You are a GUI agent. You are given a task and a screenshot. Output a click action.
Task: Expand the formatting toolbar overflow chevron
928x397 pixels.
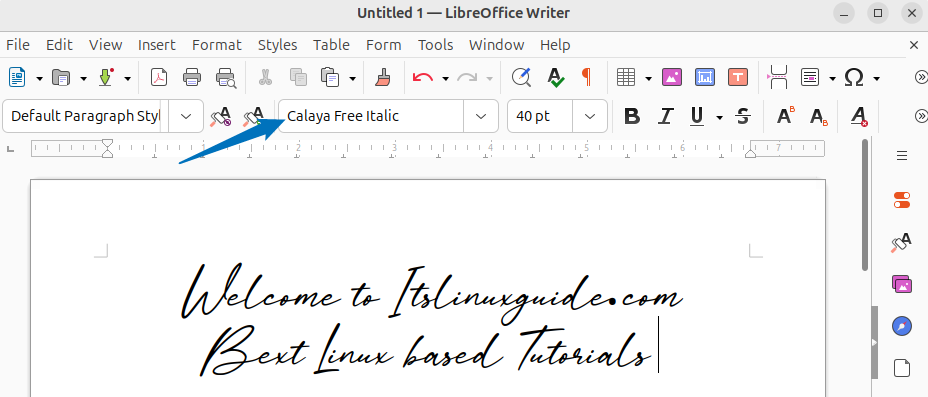[921, 116]
